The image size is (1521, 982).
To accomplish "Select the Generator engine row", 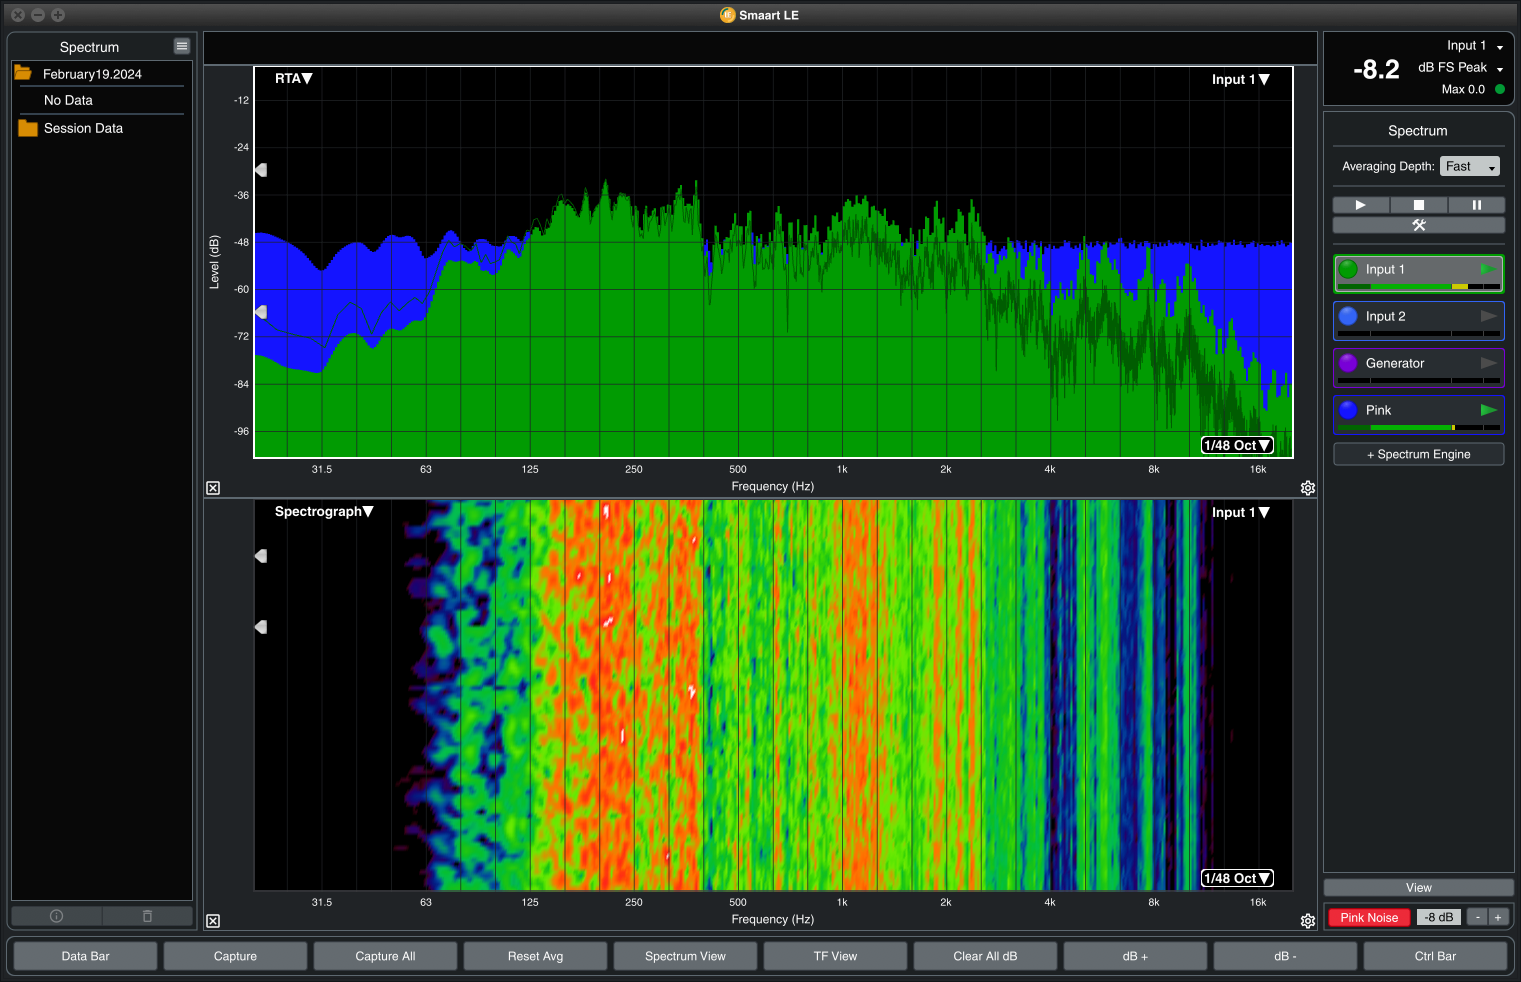I will [x=1418, y=367].
